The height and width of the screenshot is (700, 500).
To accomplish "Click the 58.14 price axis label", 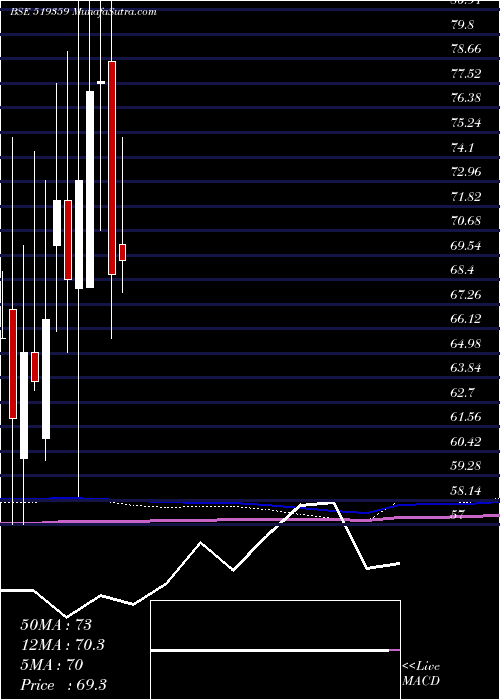I will point(466,491).
